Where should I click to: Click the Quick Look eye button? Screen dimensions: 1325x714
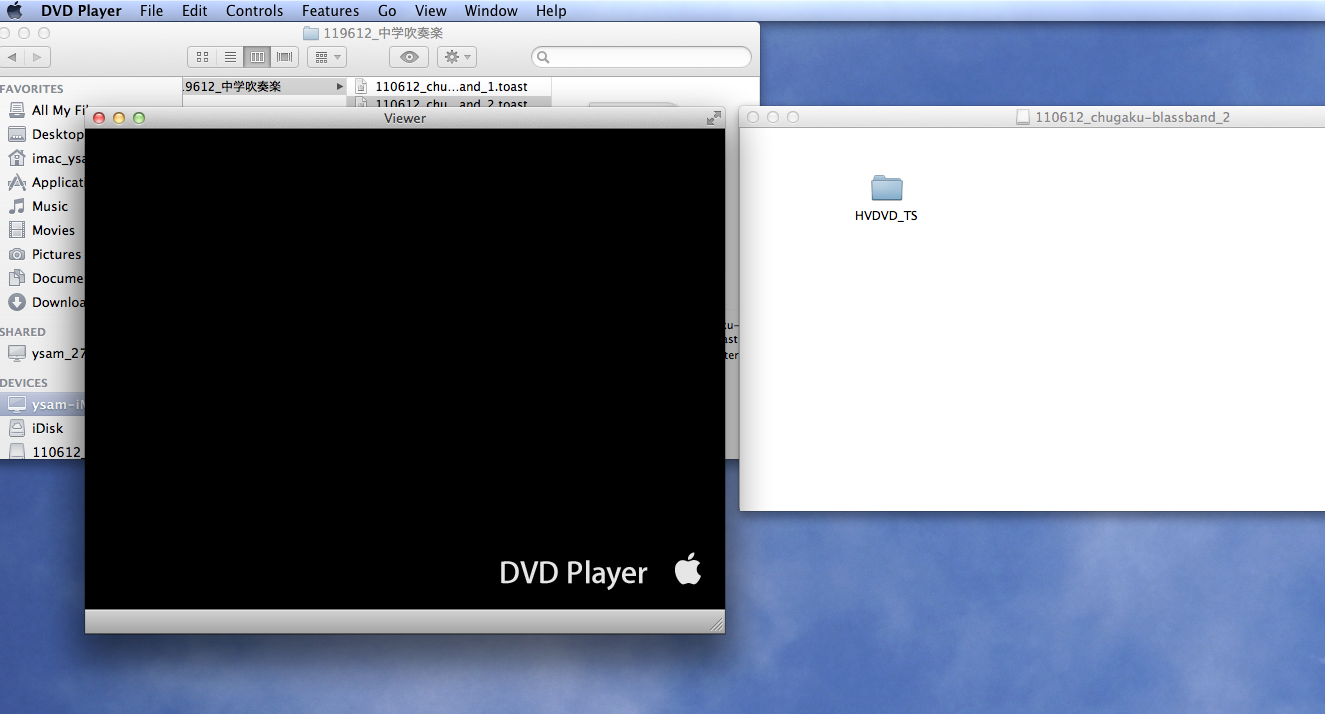click(409, 57)
